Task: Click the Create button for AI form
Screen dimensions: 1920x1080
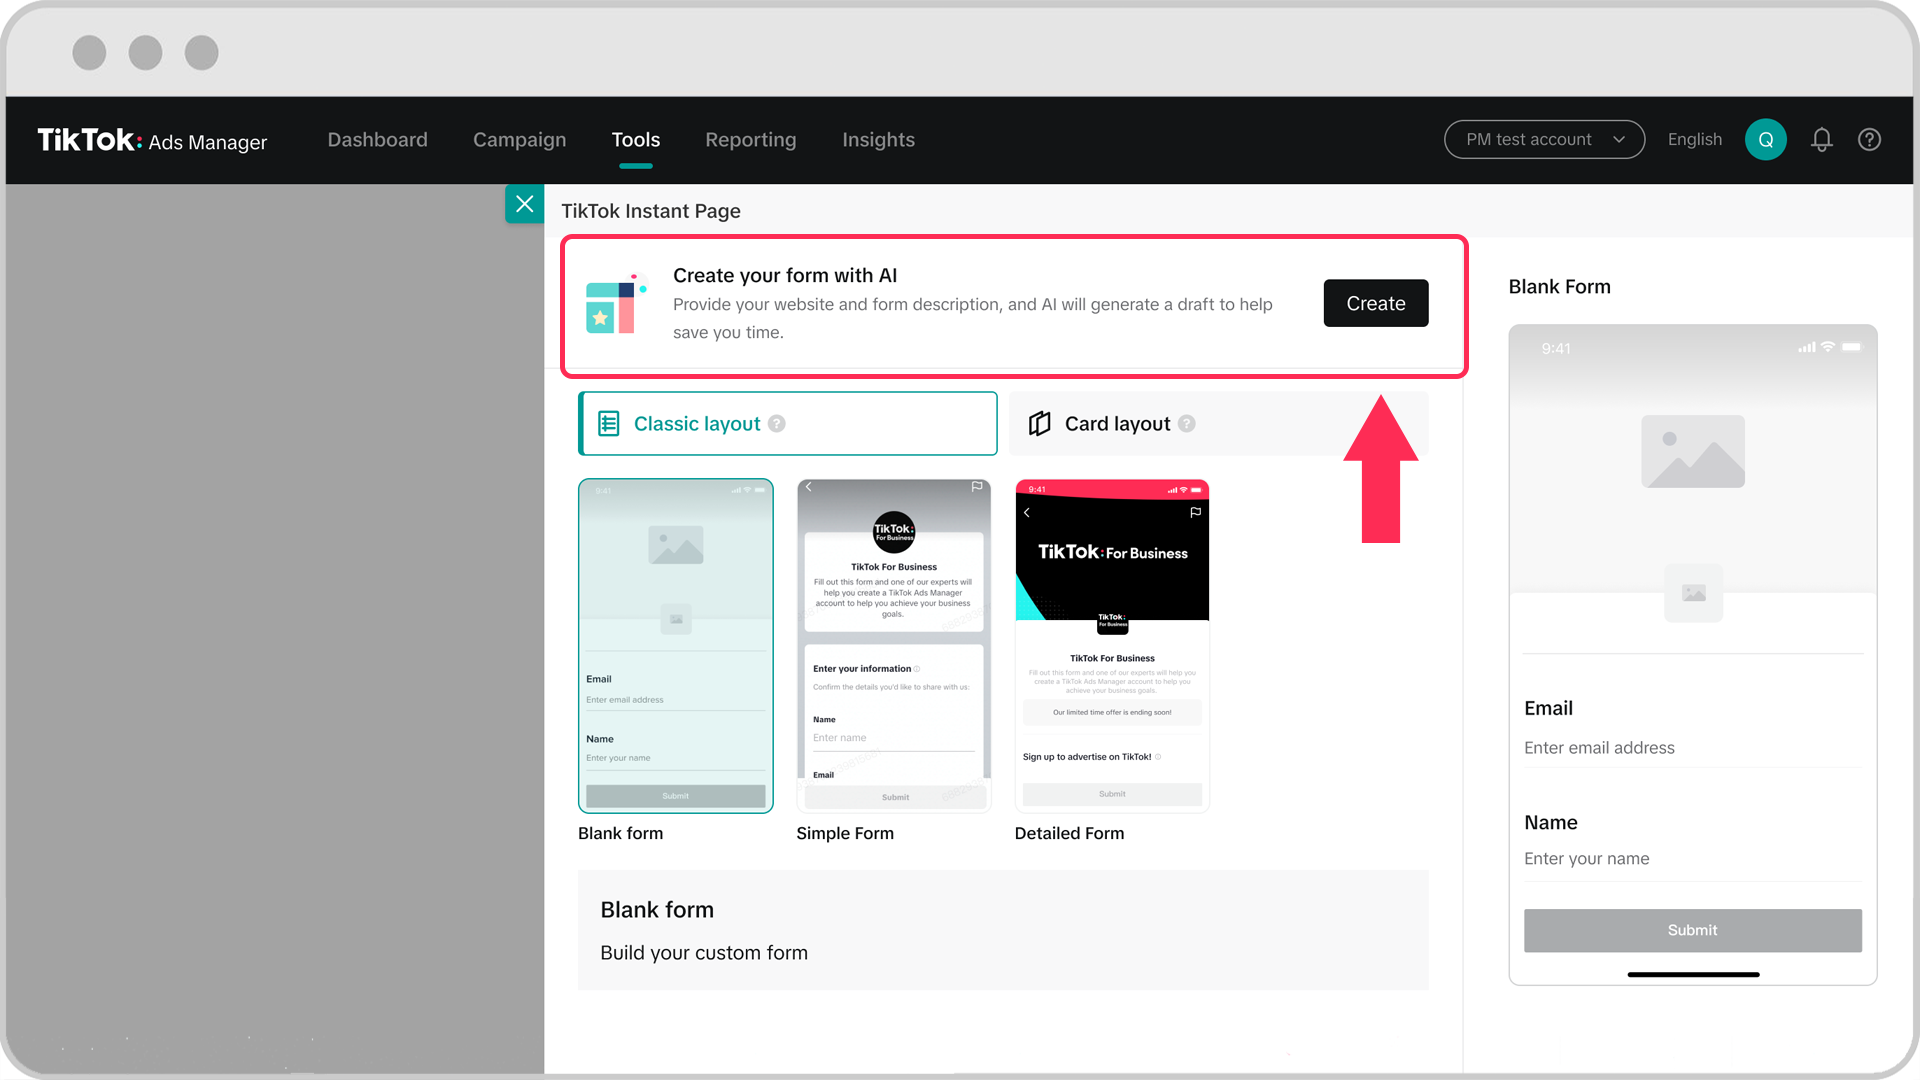Action: click(x=1375, y=303)
